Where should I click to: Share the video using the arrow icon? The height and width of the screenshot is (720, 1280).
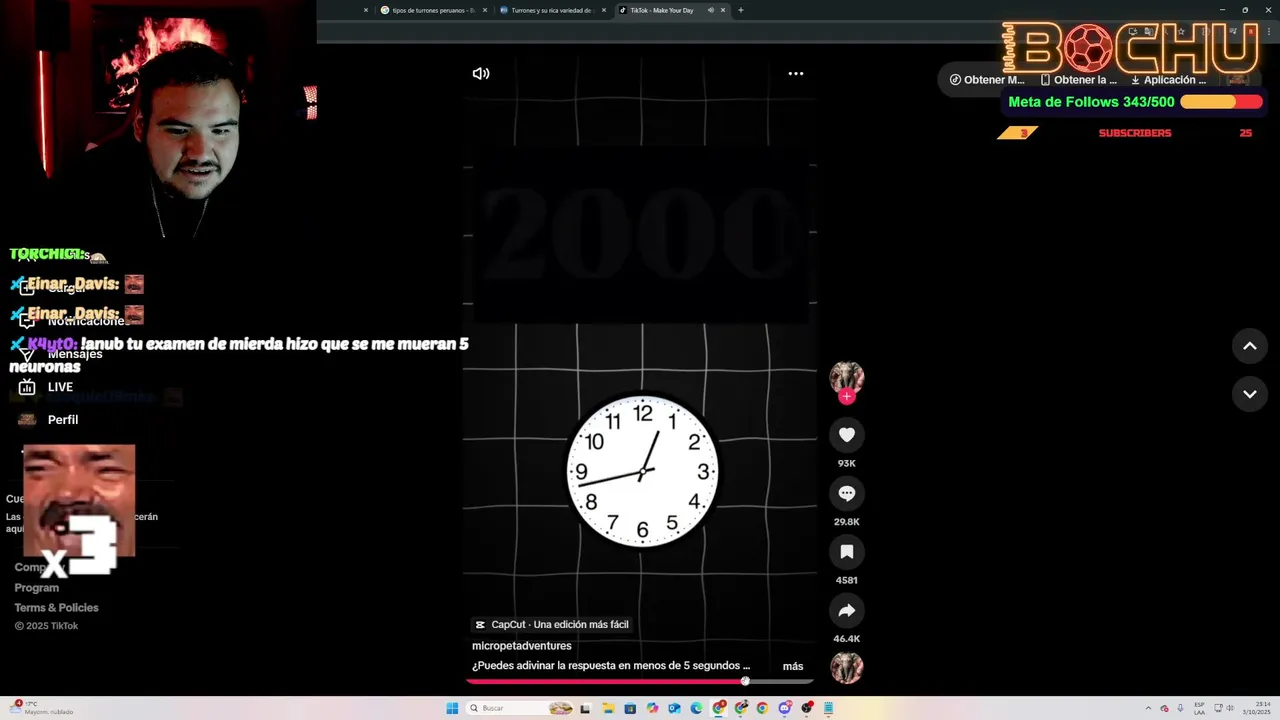pyautogui.click(x=847, y=610)
